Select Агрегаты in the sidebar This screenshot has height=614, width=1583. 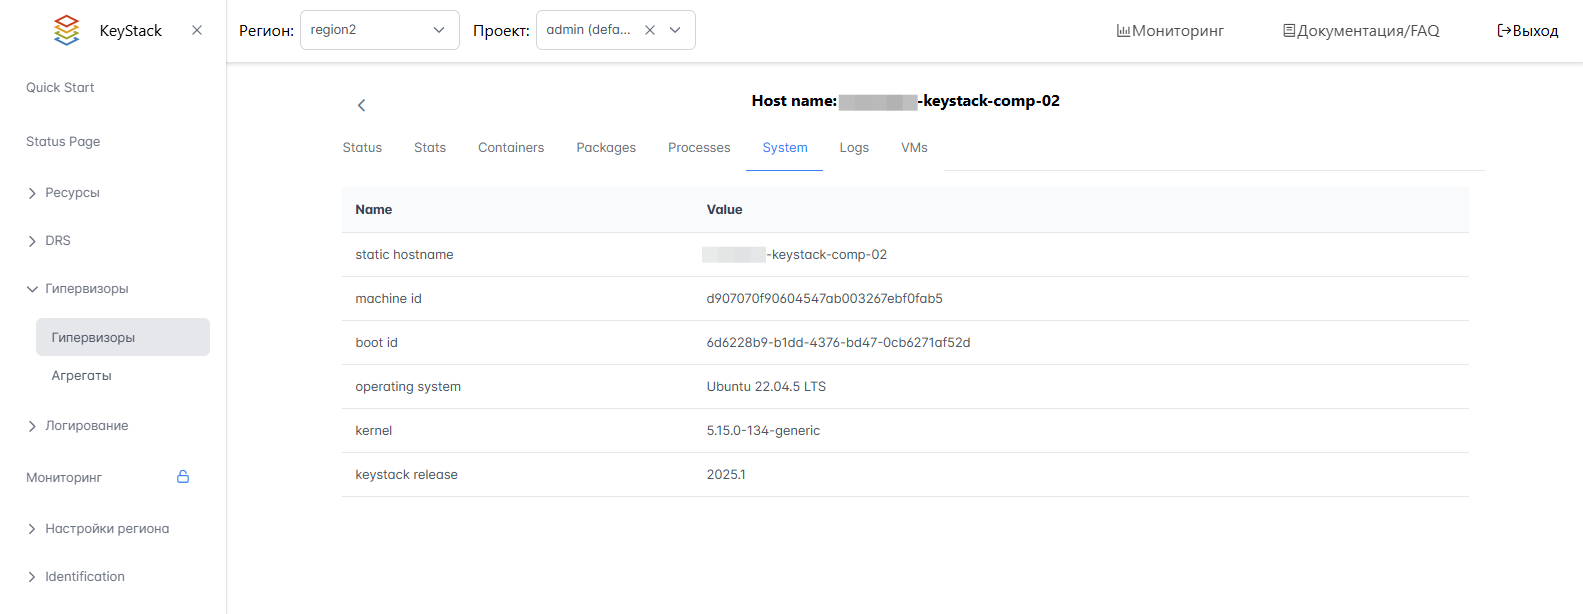(82, 376)
